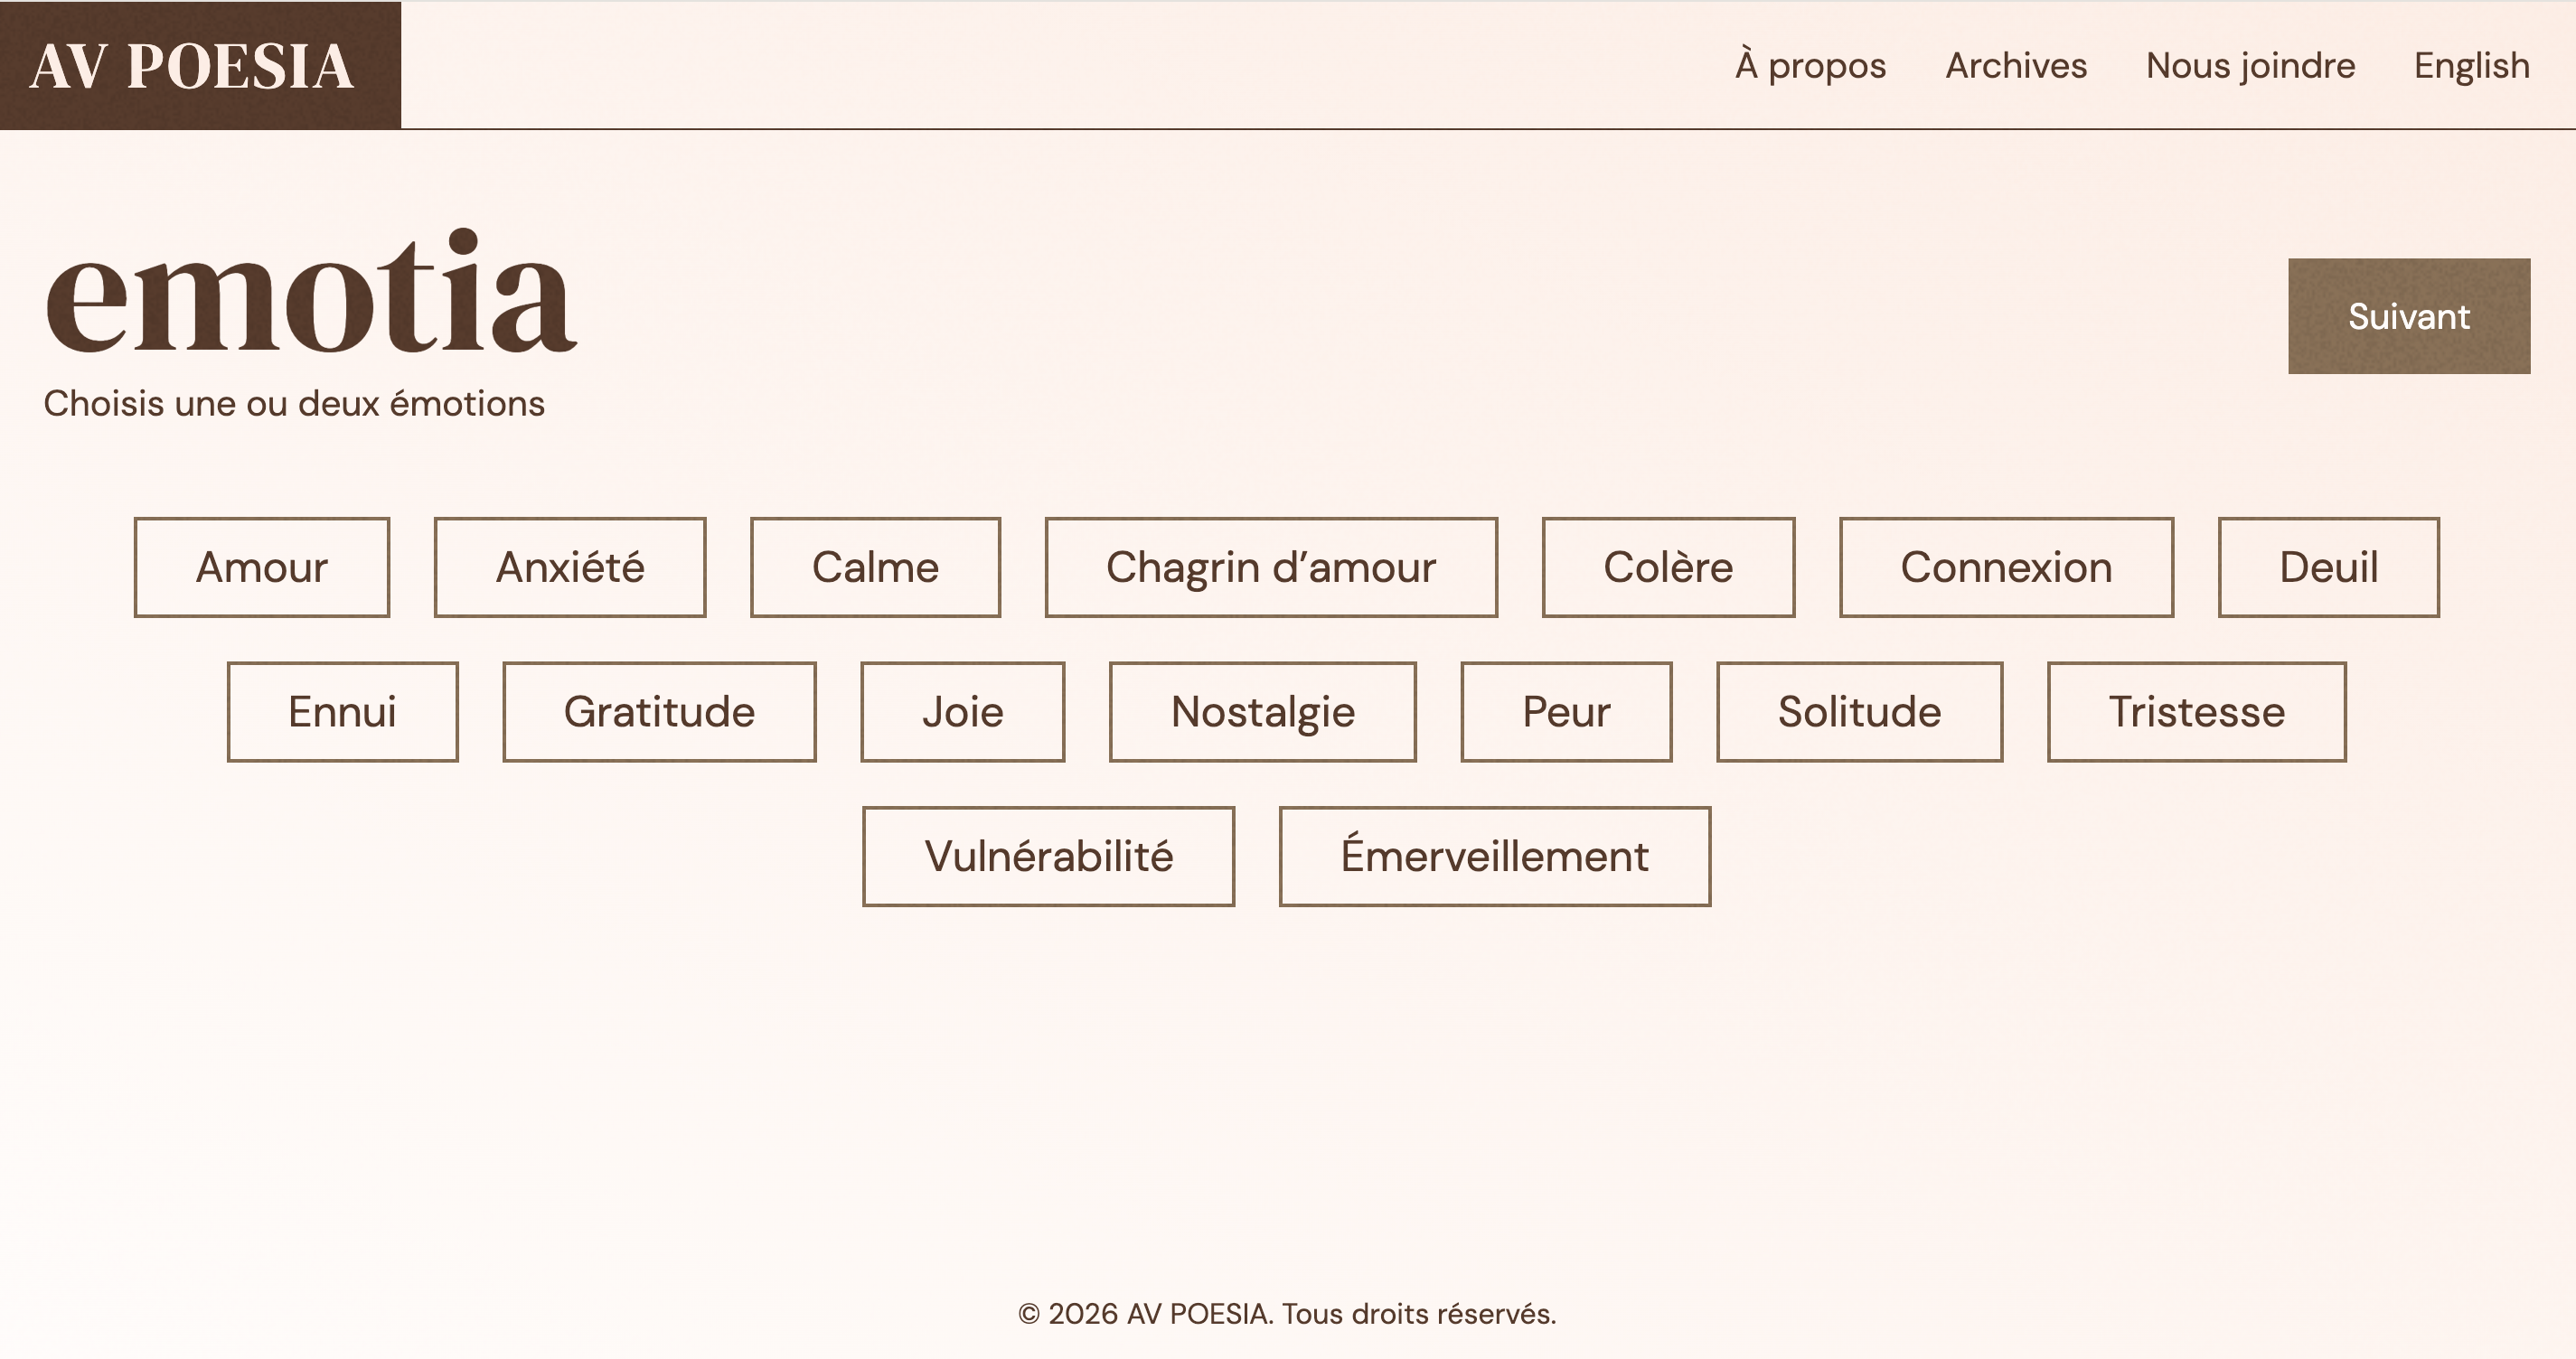
Task: Open Nous joindre contact link
Action: point(2250,66)
